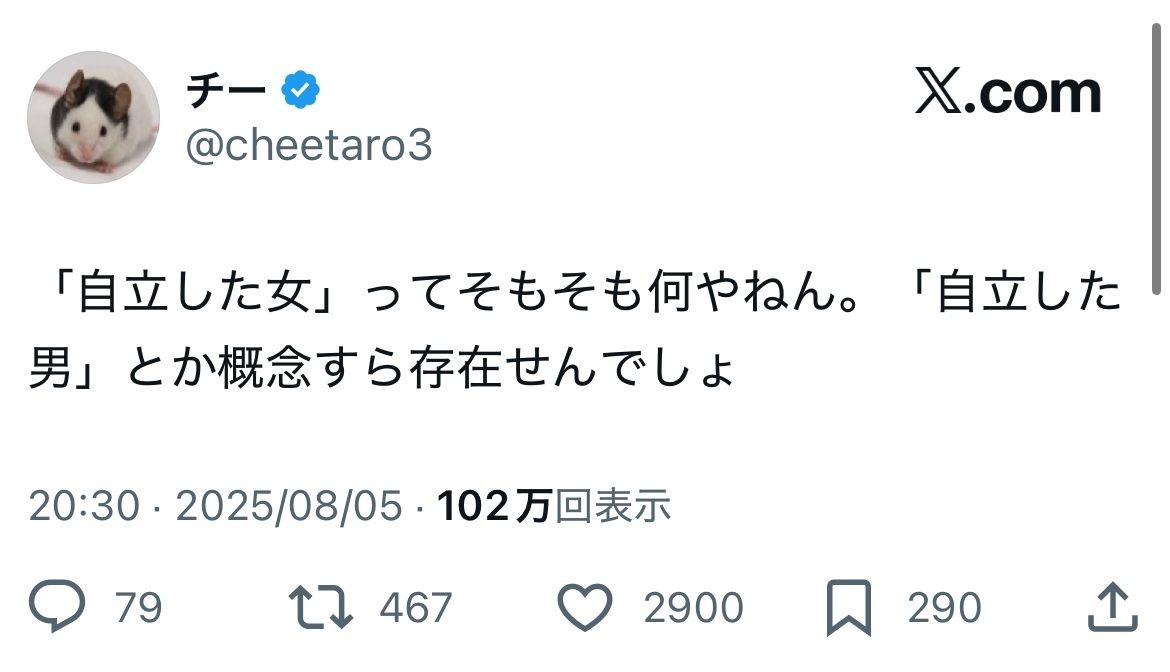Open the share menu with the upload arrow icon
Screen dimensions: 1170x672
(x=1110, y=607)
